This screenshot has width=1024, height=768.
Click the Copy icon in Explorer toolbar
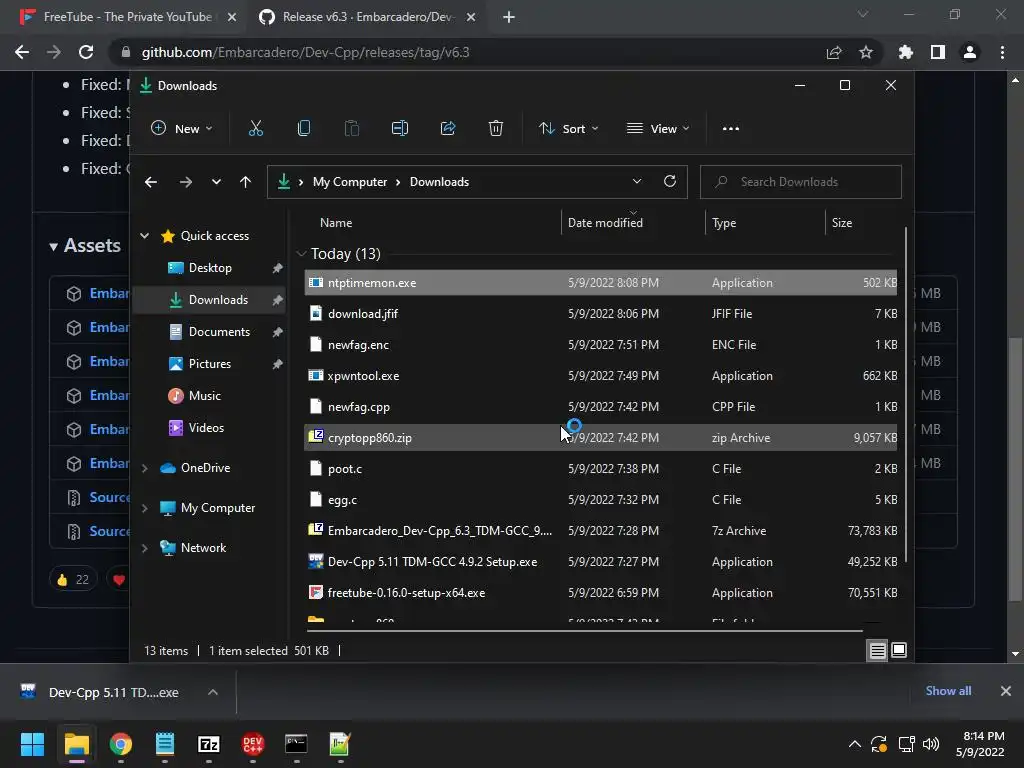[304, 129]
